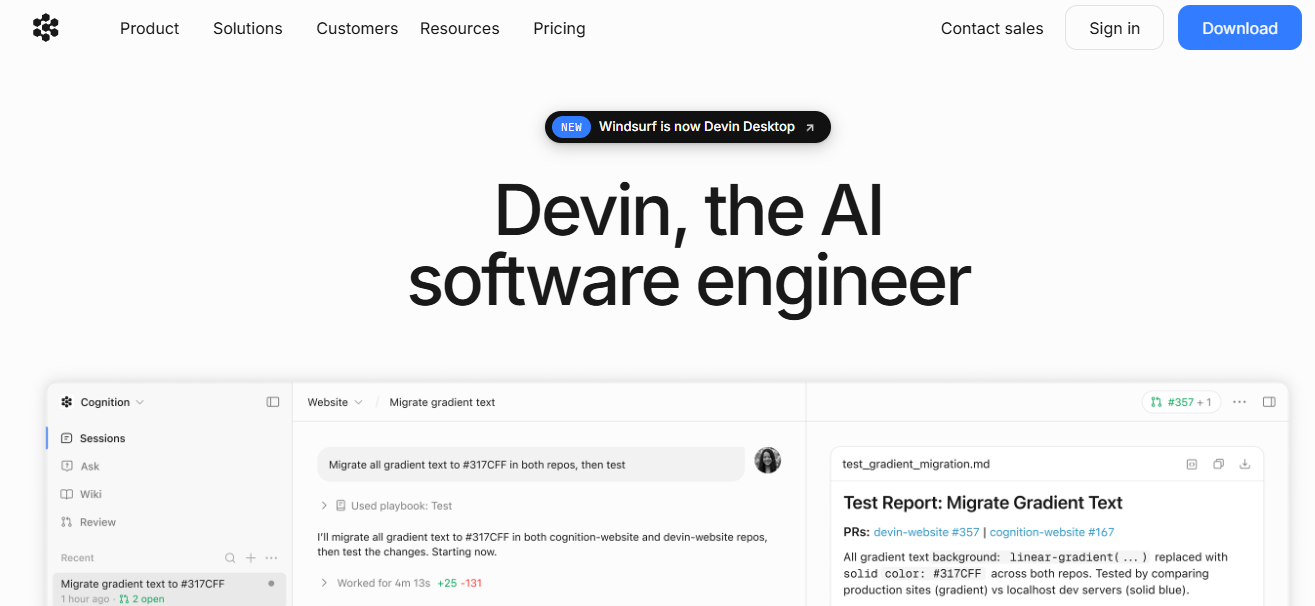Click the Sessions icon in sidebar
This screenshot has height=606, width=1315.
[67, 438]
